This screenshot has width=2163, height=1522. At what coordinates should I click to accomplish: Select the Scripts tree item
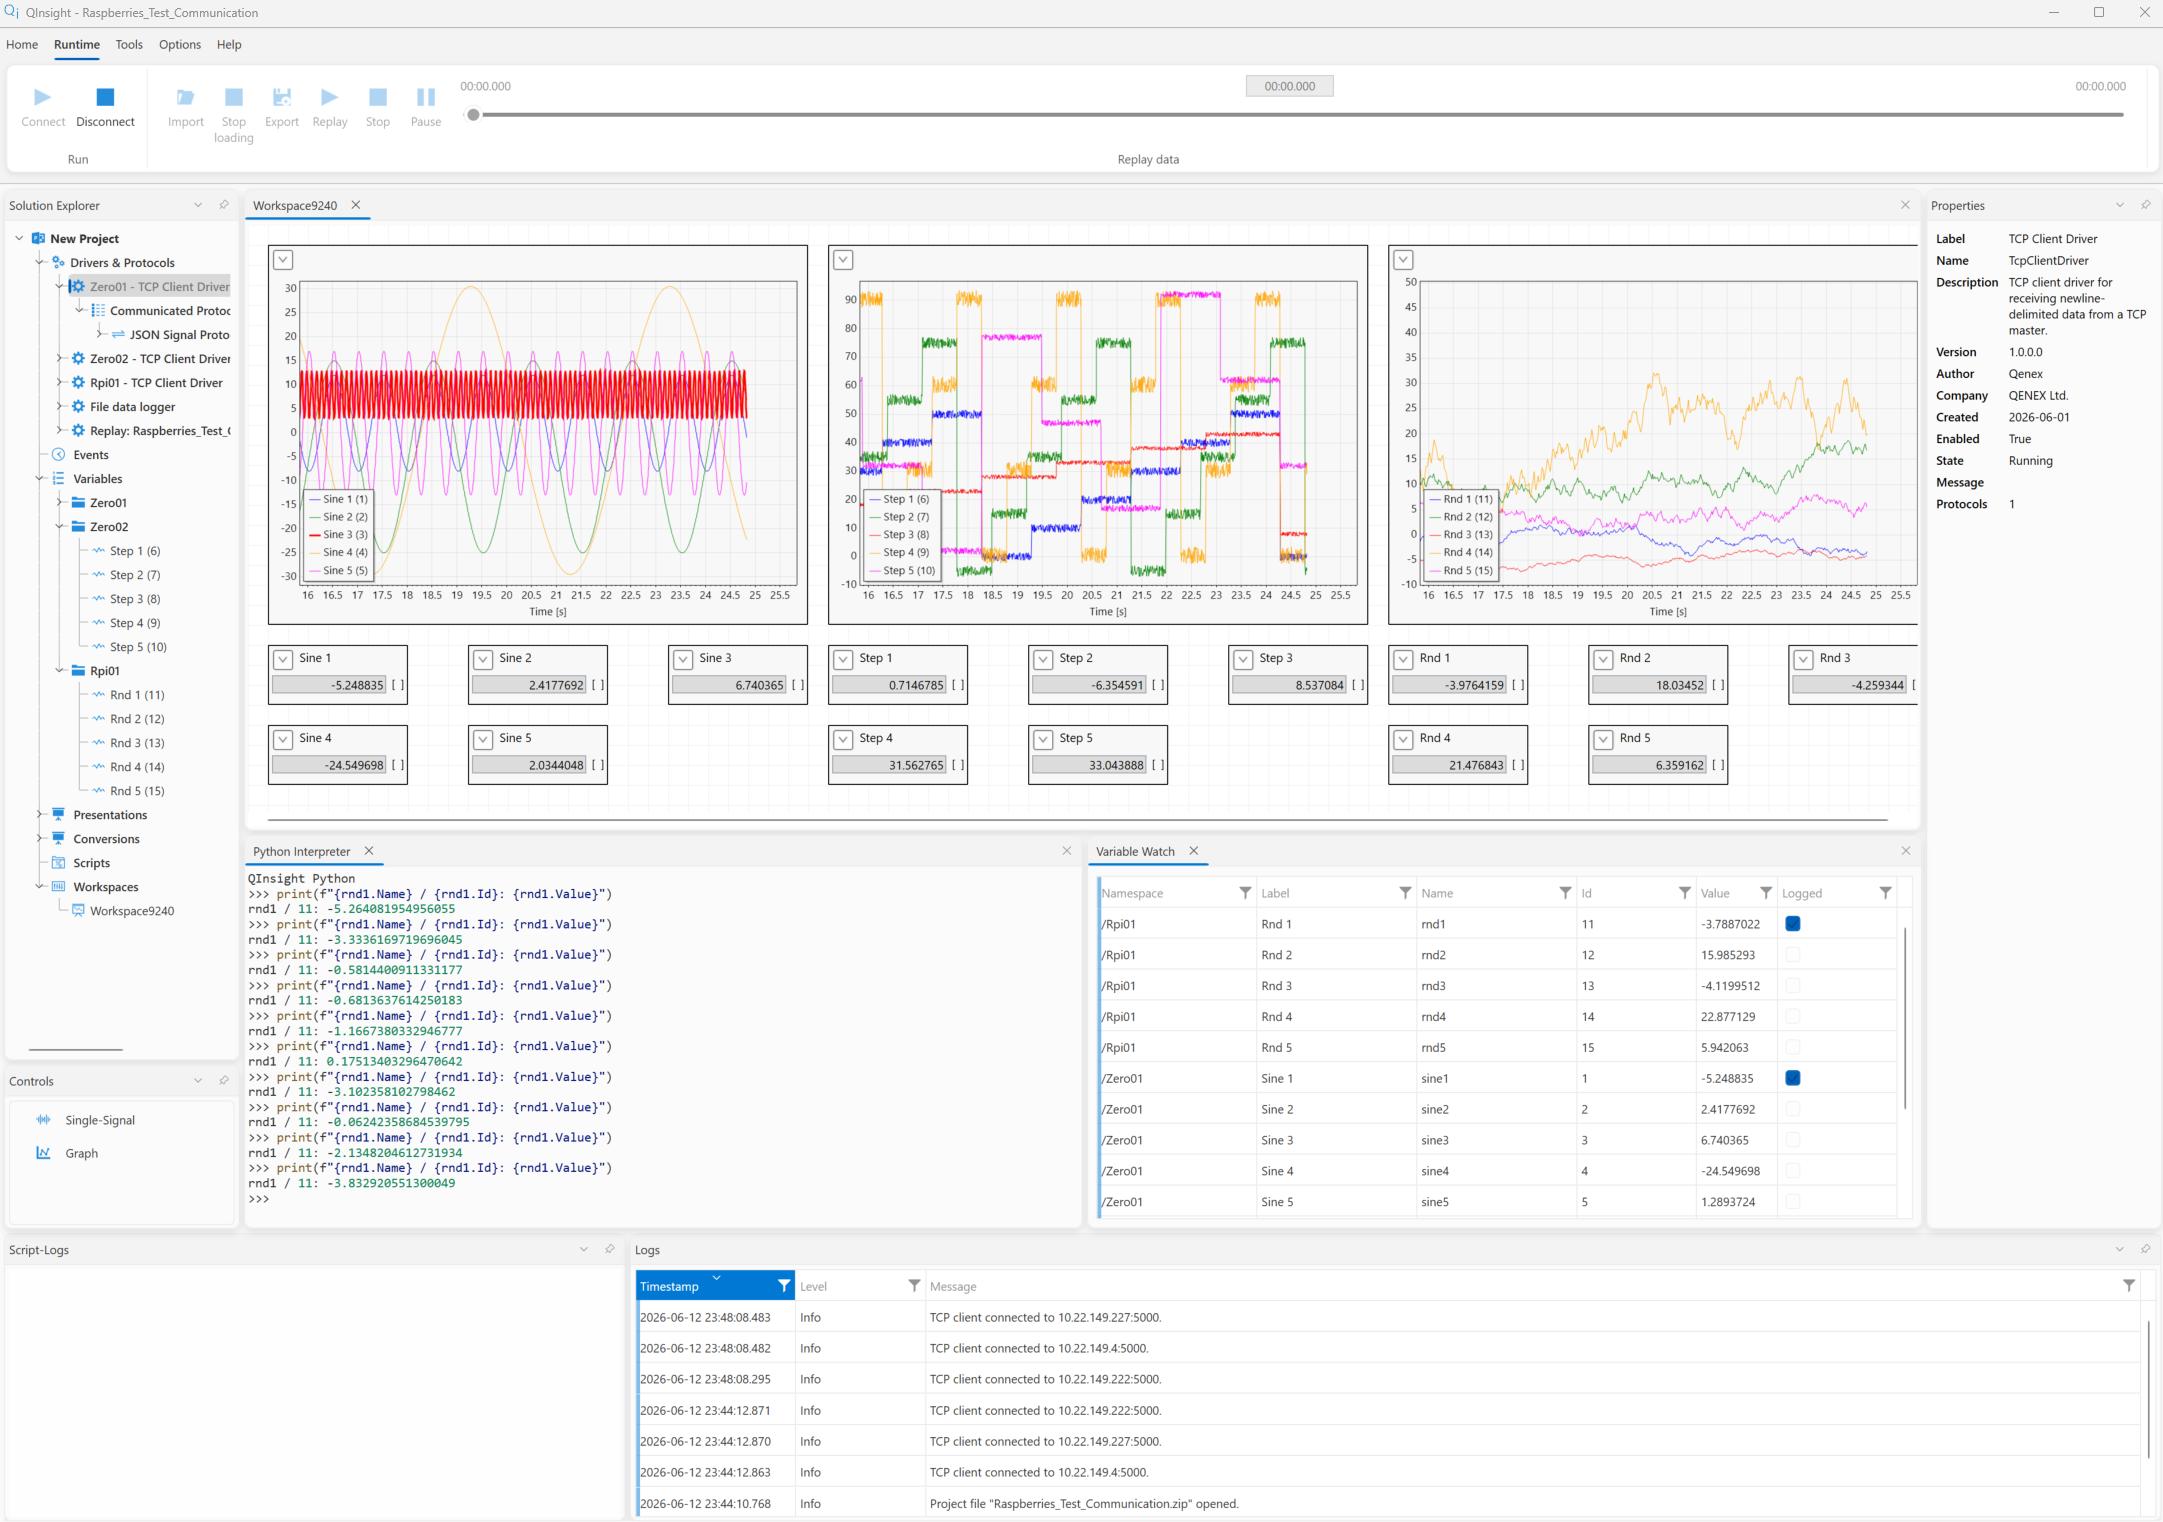[91, 863]
